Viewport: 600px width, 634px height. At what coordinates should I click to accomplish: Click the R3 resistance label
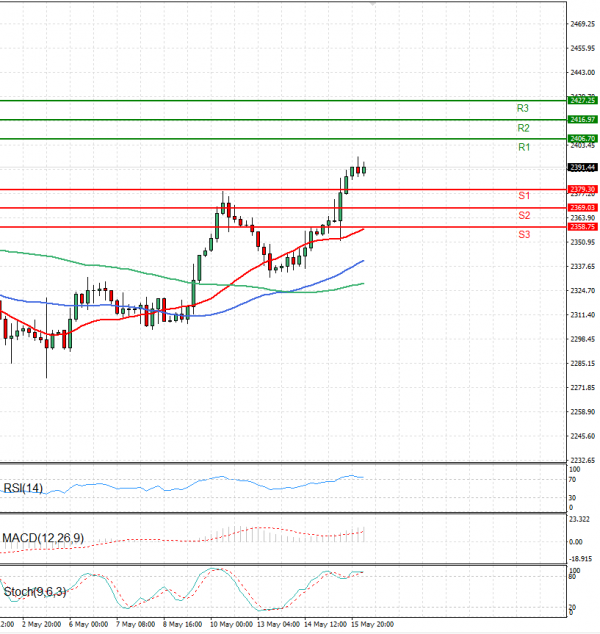tap(522, 108)
